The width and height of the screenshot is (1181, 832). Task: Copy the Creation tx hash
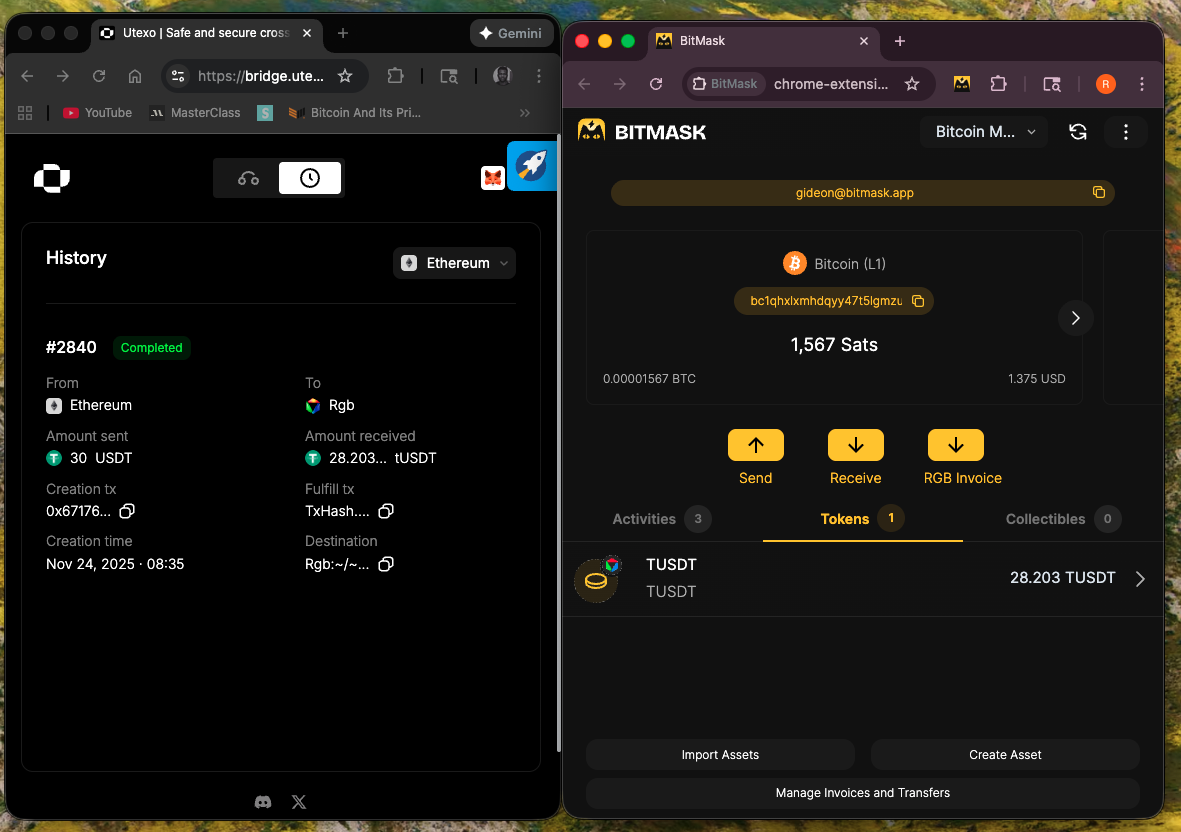pos(127,511)
